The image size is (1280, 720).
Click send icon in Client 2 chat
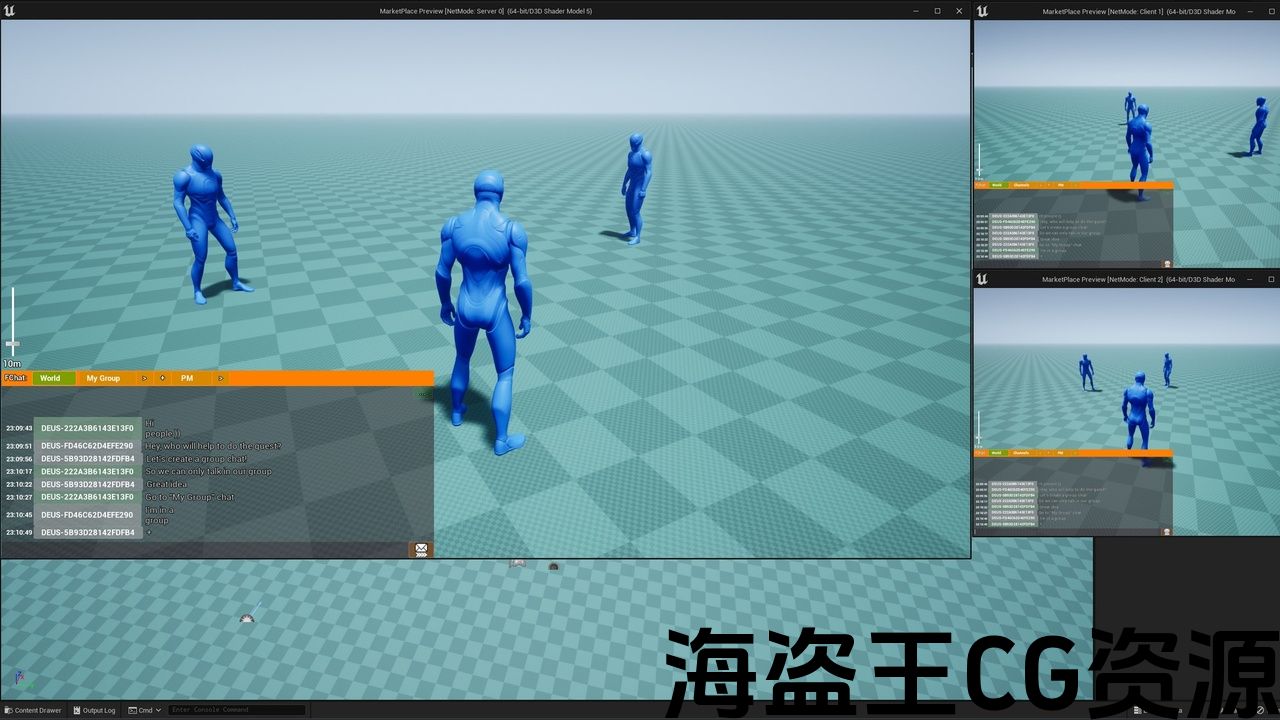[1166, 531]
